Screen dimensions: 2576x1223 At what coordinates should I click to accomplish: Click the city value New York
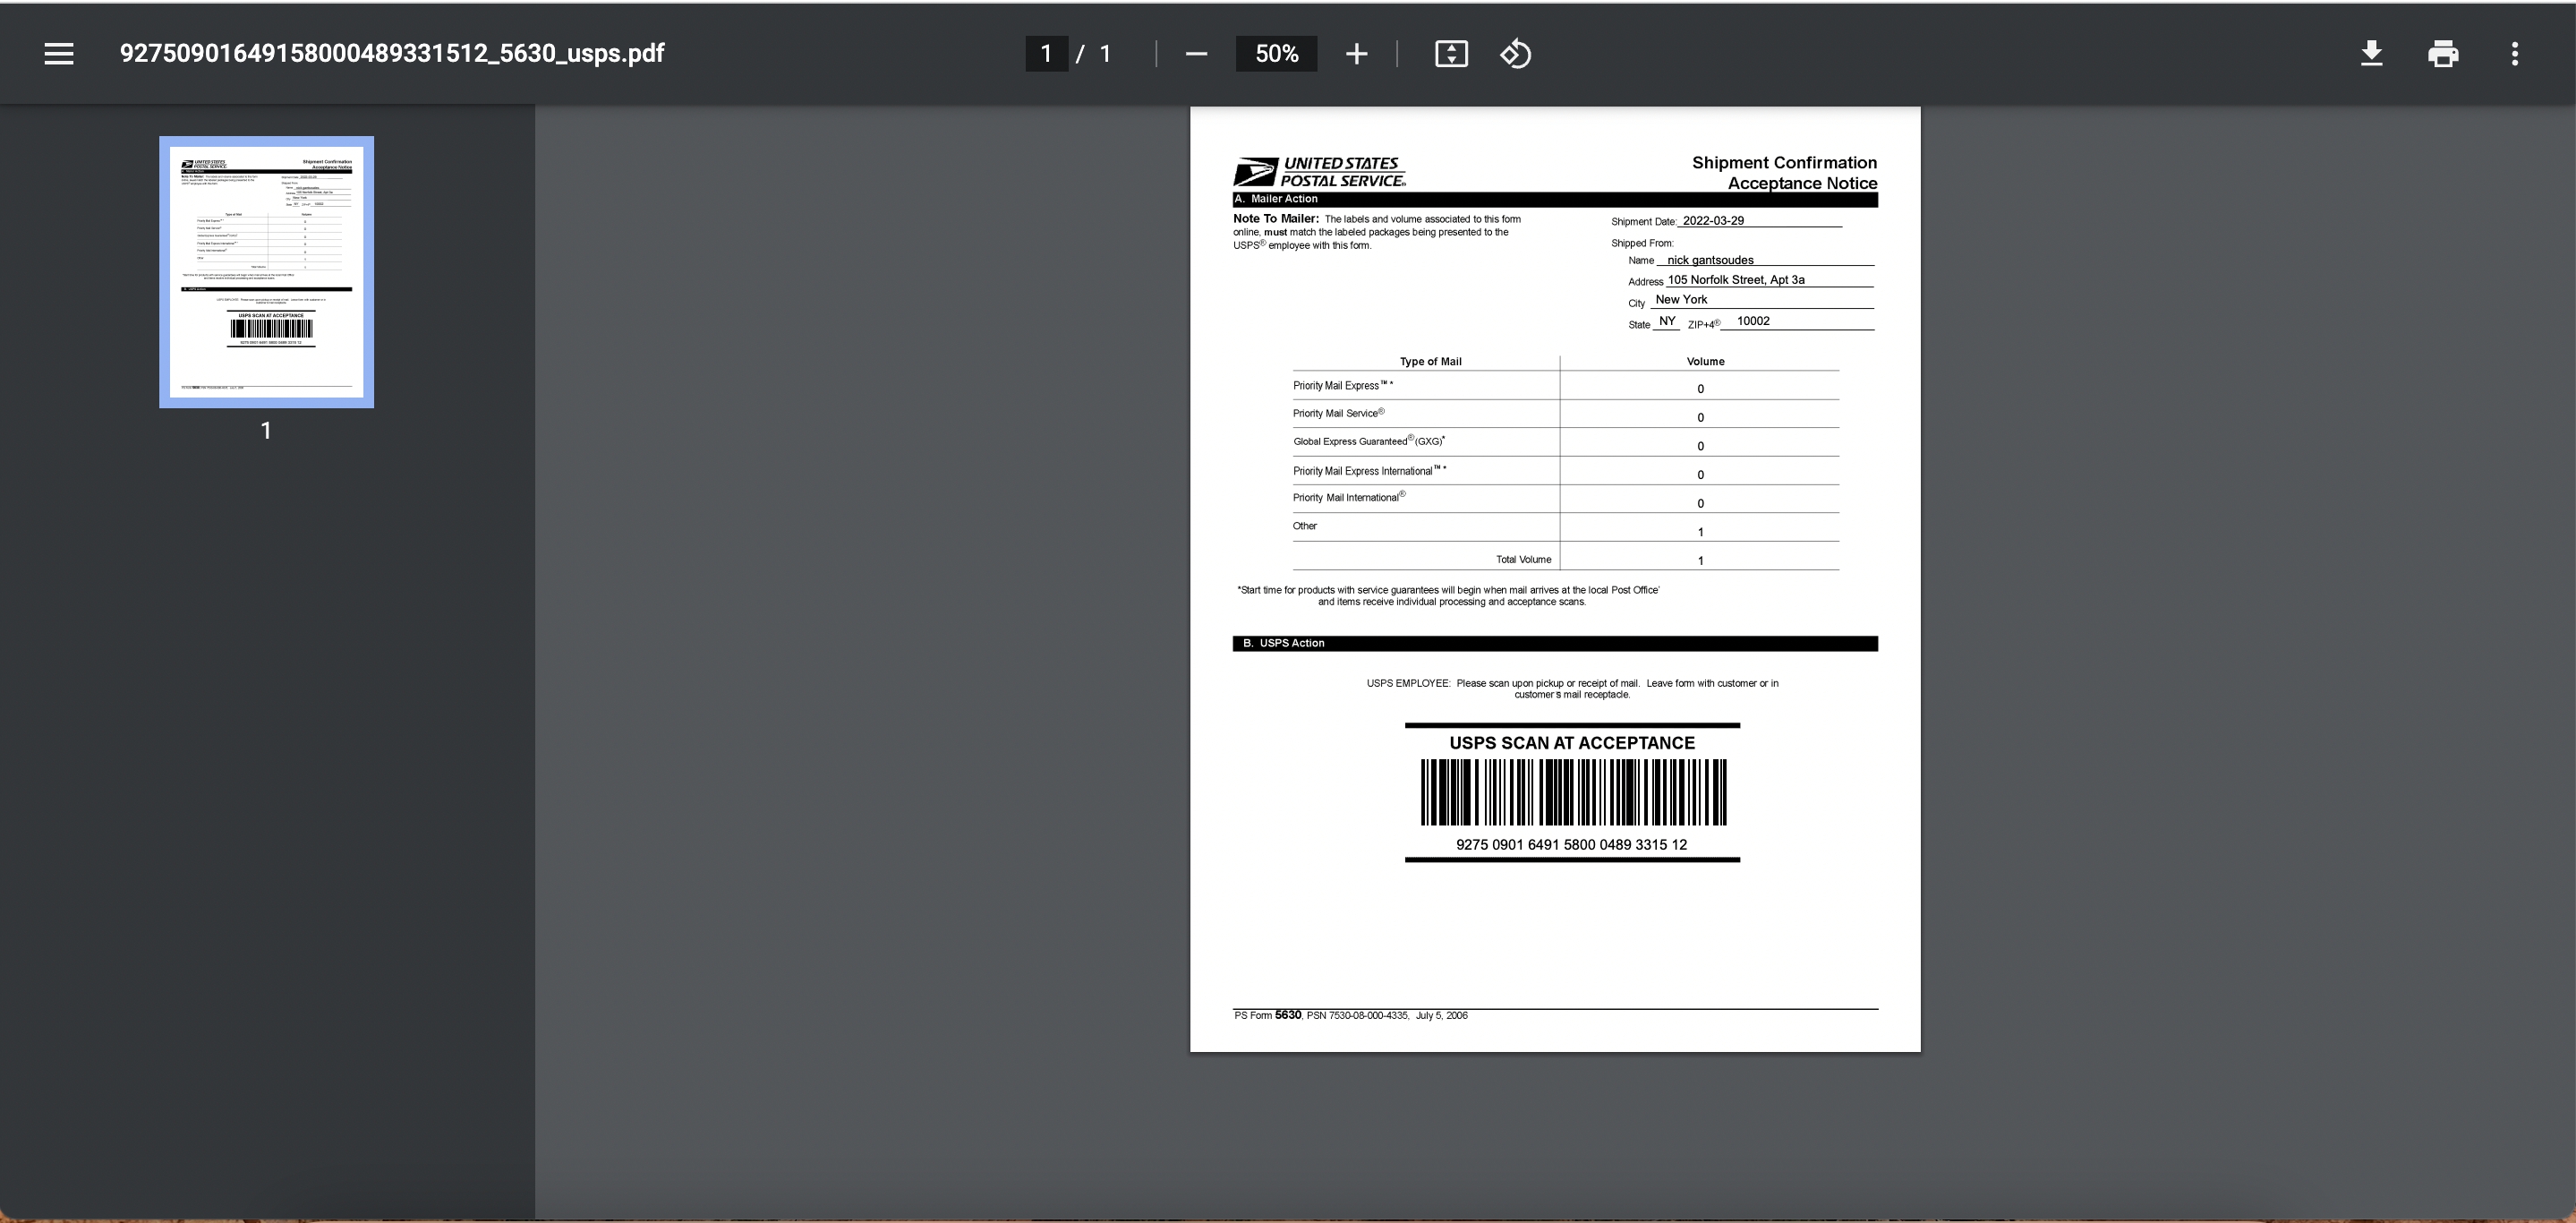click(1681, 300)
